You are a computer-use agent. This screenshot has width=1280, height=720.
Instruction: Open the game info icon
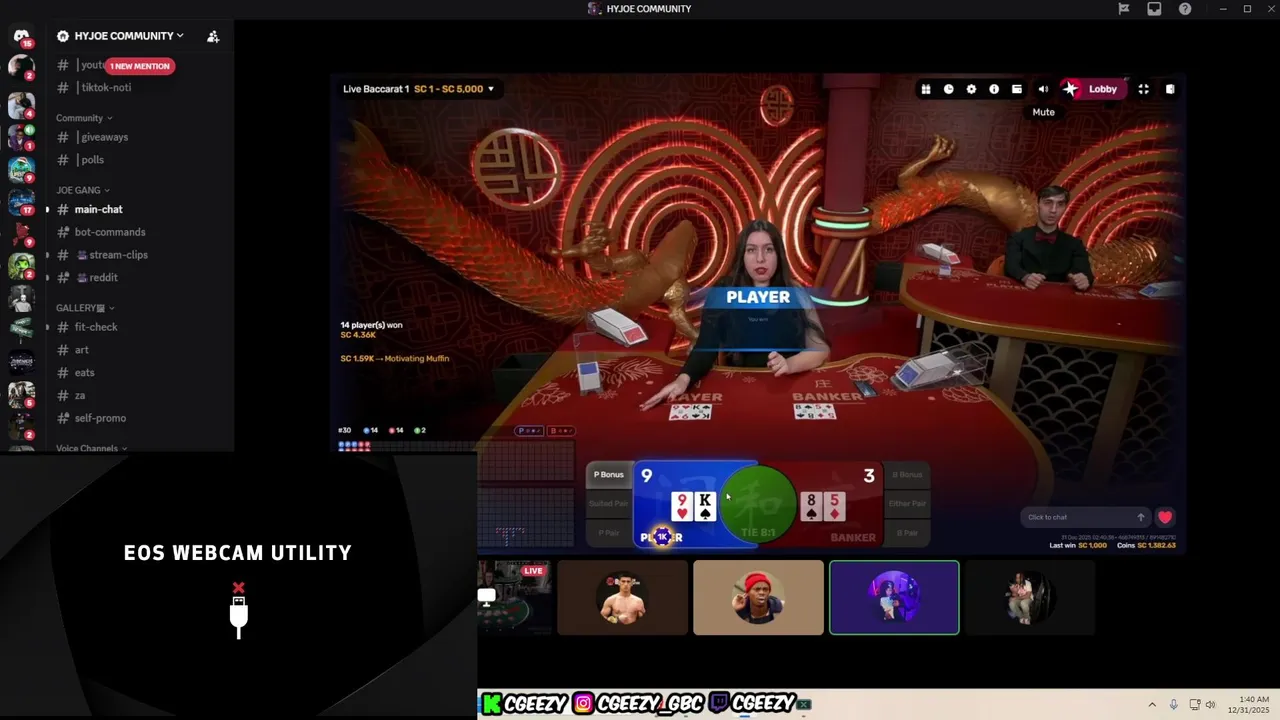994,89
